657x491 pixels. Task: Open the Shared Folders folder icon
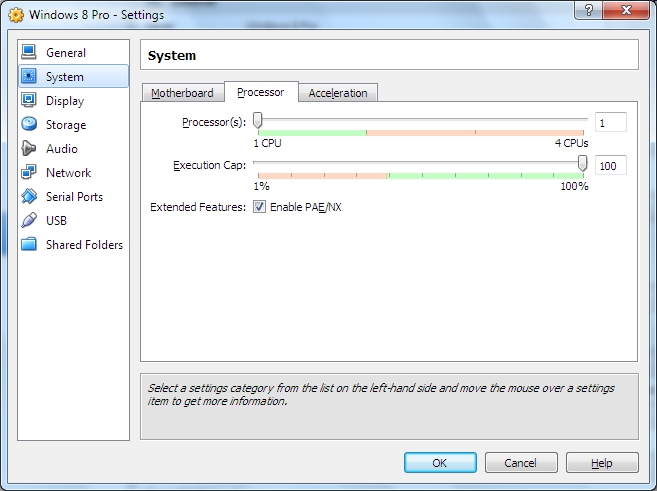pos(29,244)
